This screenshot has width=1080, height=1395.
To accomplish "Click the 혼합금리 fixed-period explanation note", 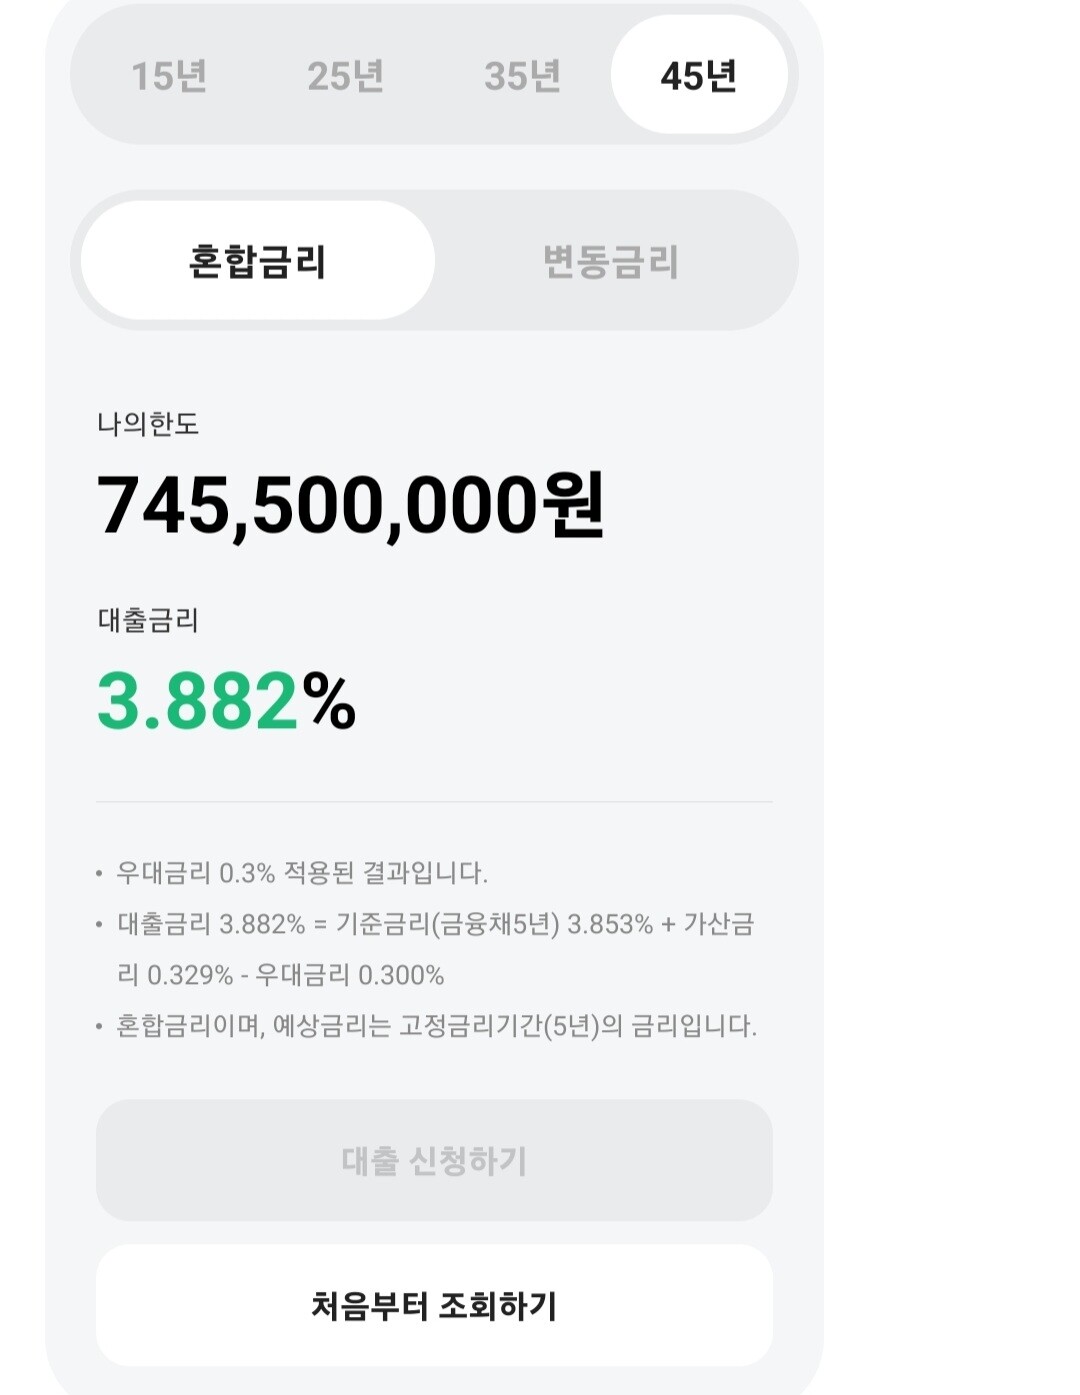I will (430, 1024).
